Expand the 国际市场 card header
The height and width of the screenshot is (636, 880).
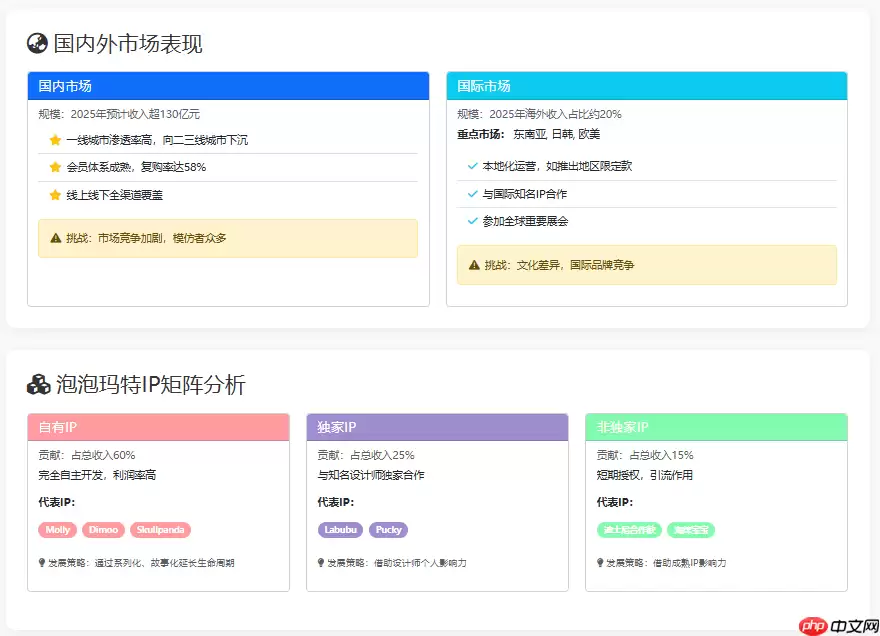click(647, 86)
